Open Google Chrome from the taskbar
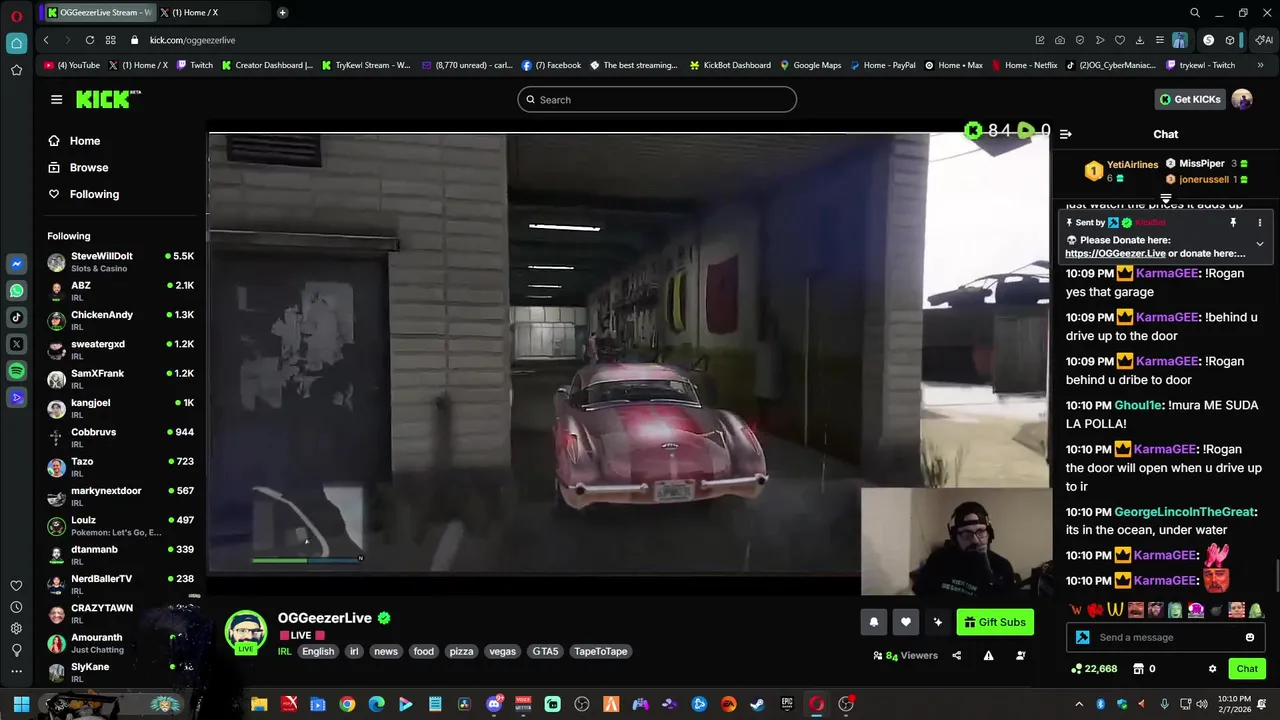This screenshot has width=1280, height=720. tap(347, 704)
